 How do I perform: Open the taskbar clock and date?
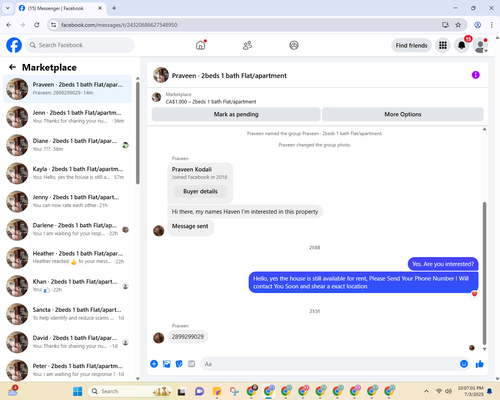pos(470,391)
